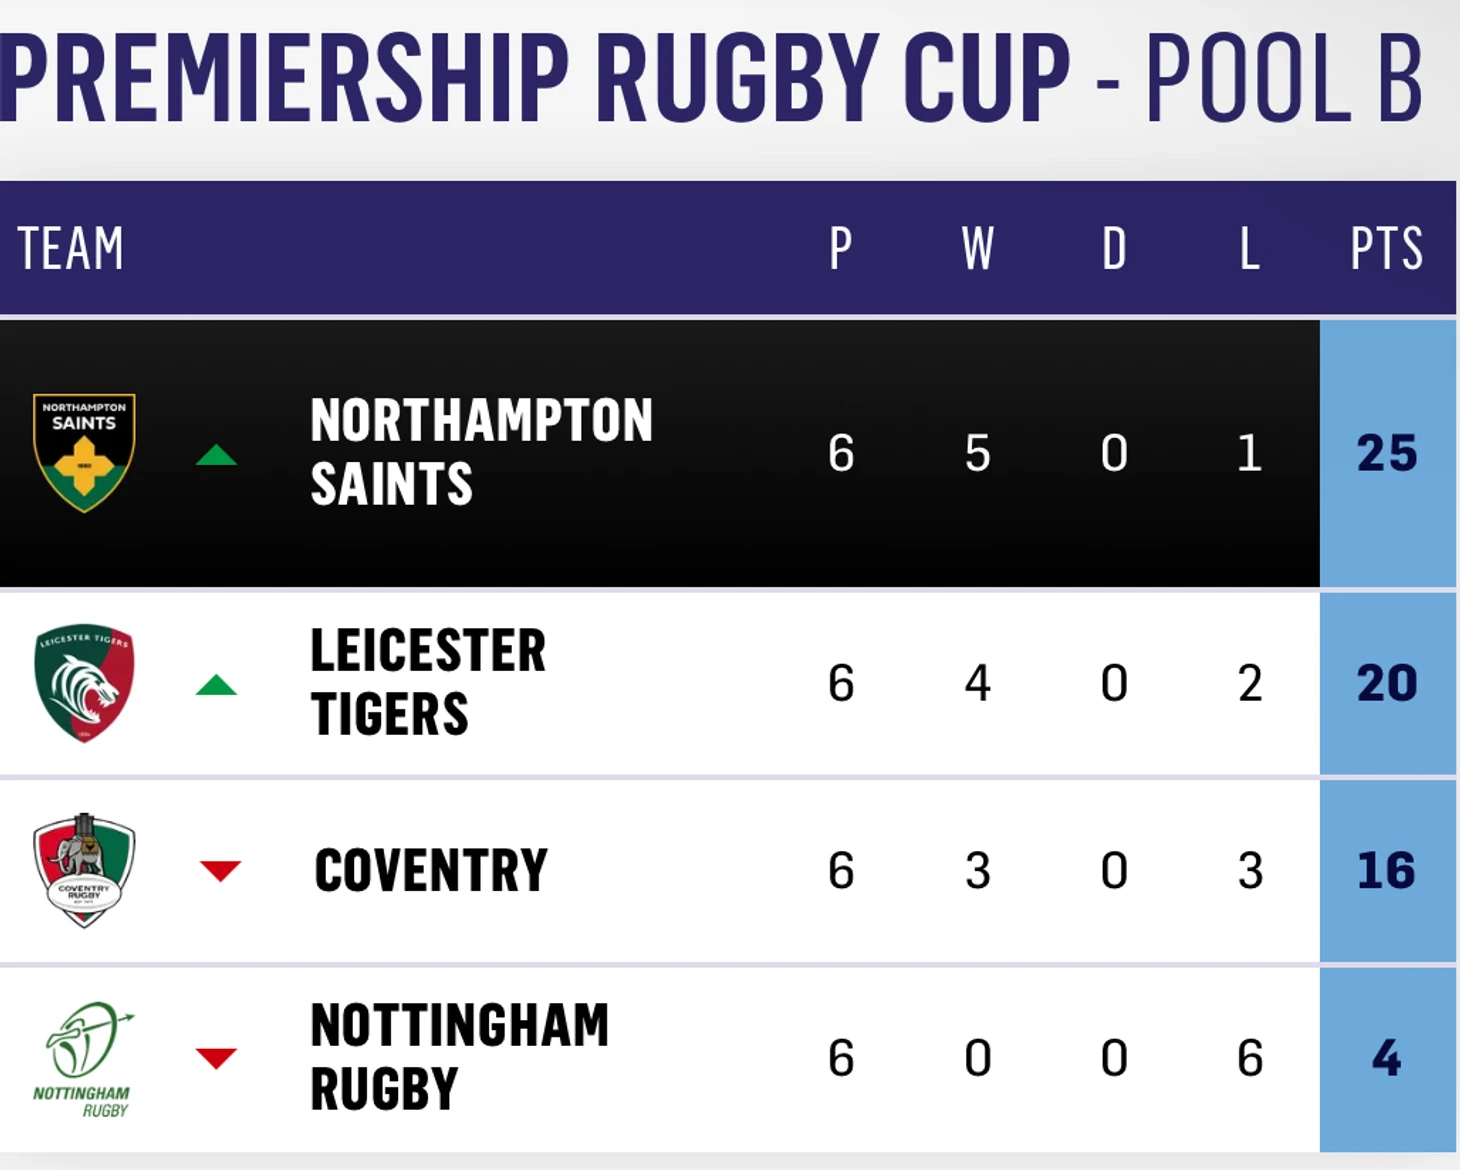Click the Leicester Tigers crest logo
The height and width of the screenshot is (1170, 1460).
click(84, 683)
